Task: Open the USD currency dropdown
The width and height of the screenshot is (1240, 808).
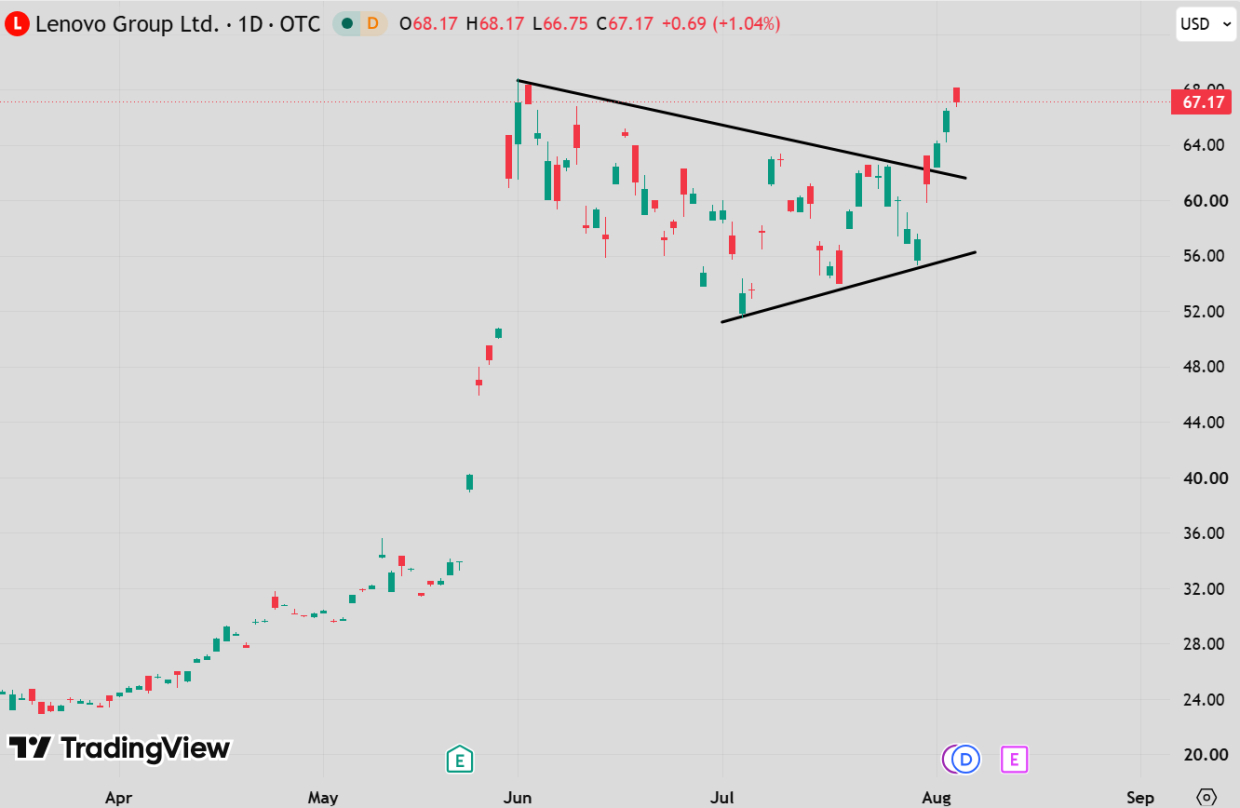Action: [1207, 24]
